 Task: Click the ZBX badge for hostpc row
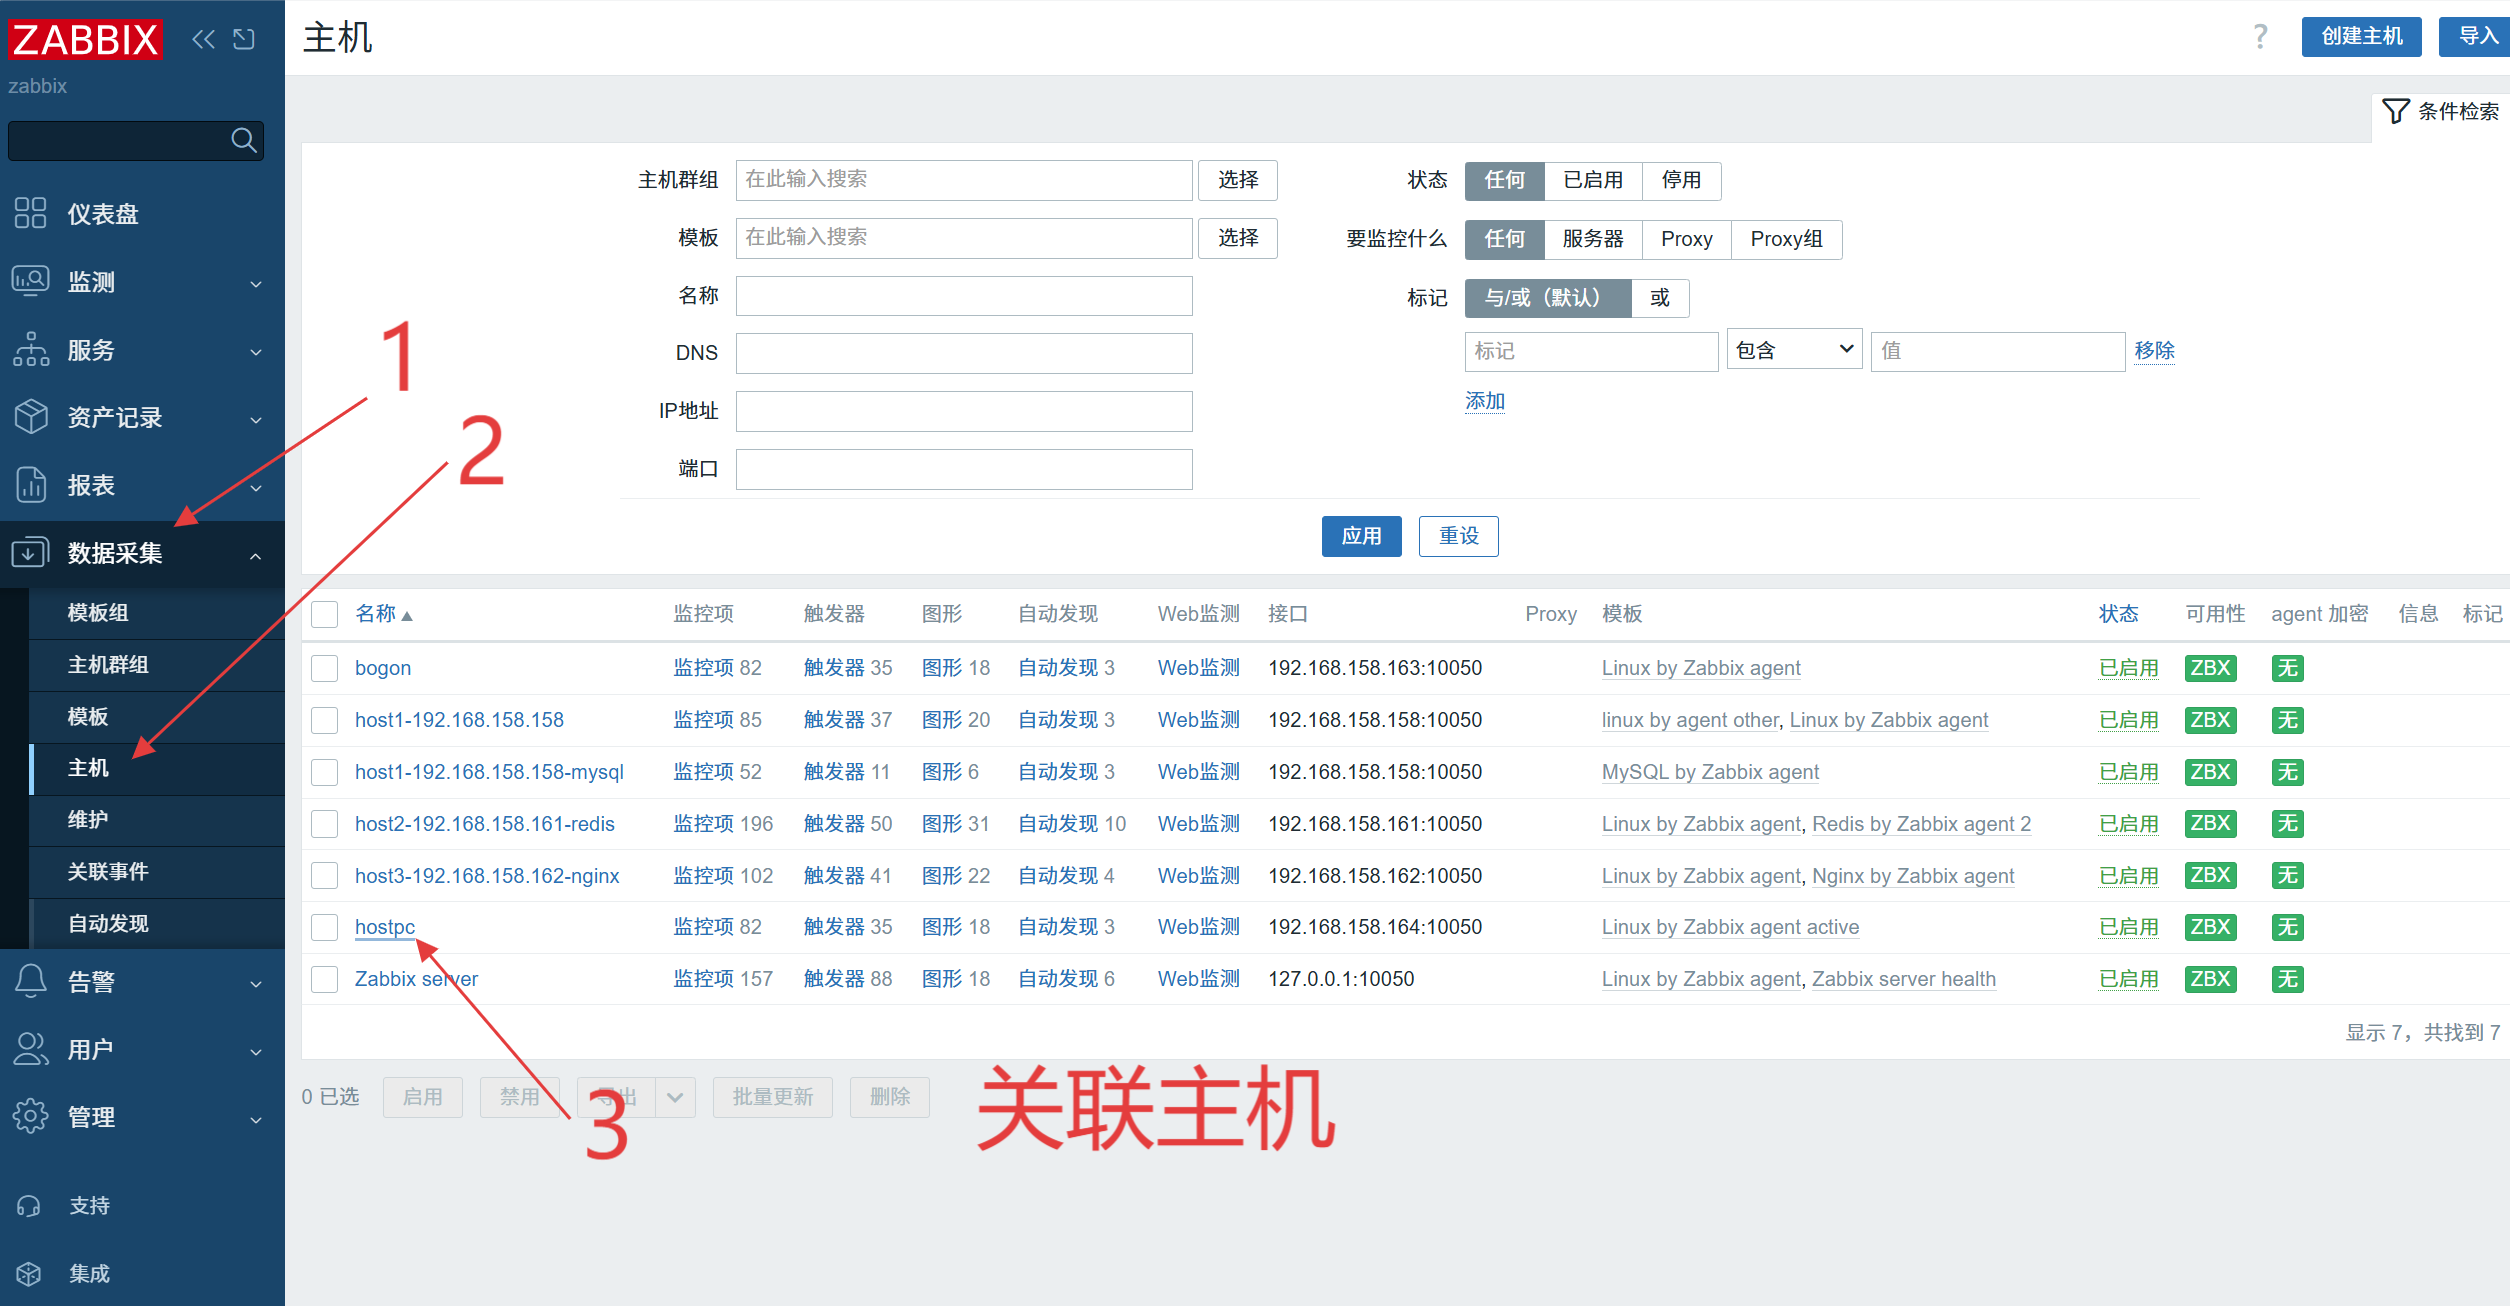[x=2211, y=927]
